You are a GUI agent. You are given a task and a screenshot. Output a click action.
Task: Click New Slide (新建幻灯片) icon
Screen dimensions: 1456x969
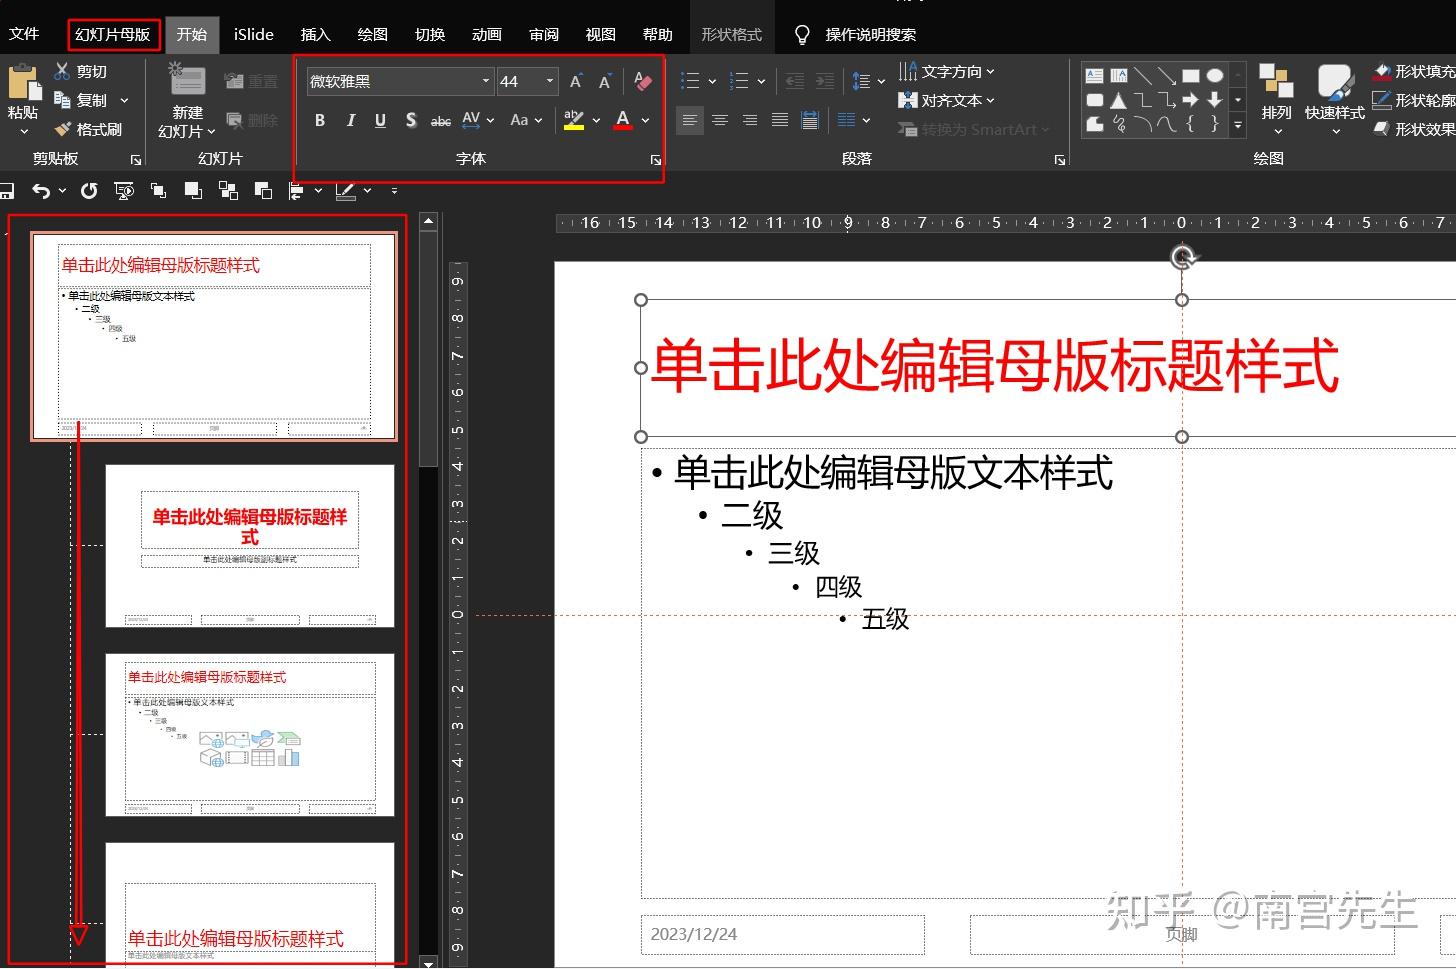point(187,80)
